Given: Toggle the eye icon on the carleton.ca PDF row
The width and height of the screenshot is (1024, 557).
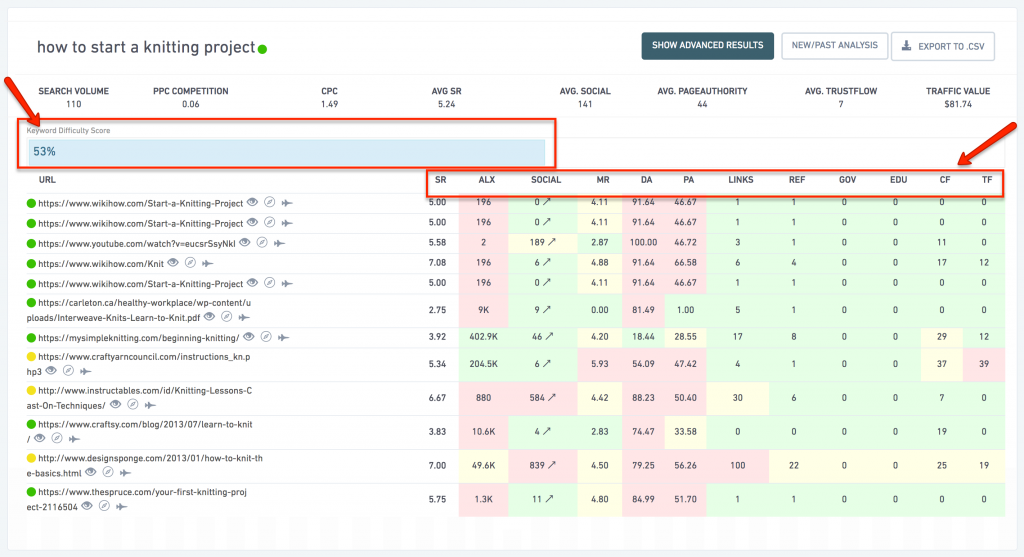Looking at the screenshot, I should 209,317.
